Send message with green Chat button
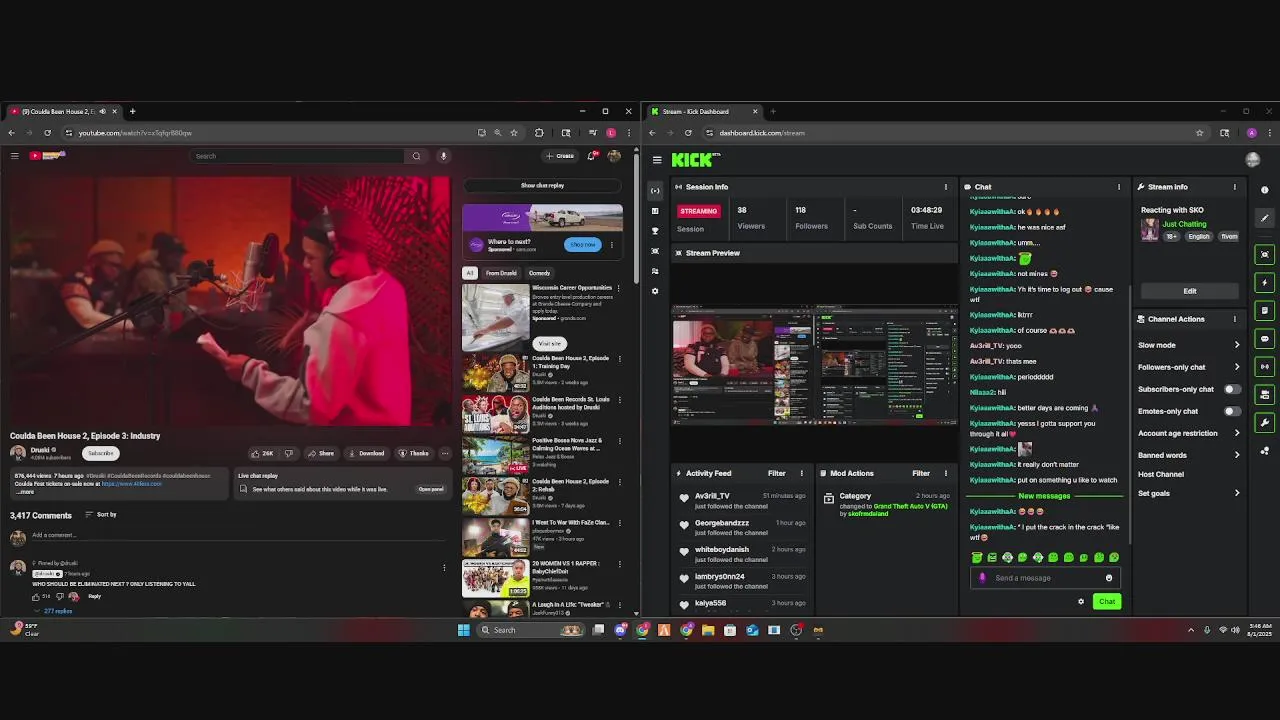This screenshot has width=1280, height=720. click(1106, 602)
